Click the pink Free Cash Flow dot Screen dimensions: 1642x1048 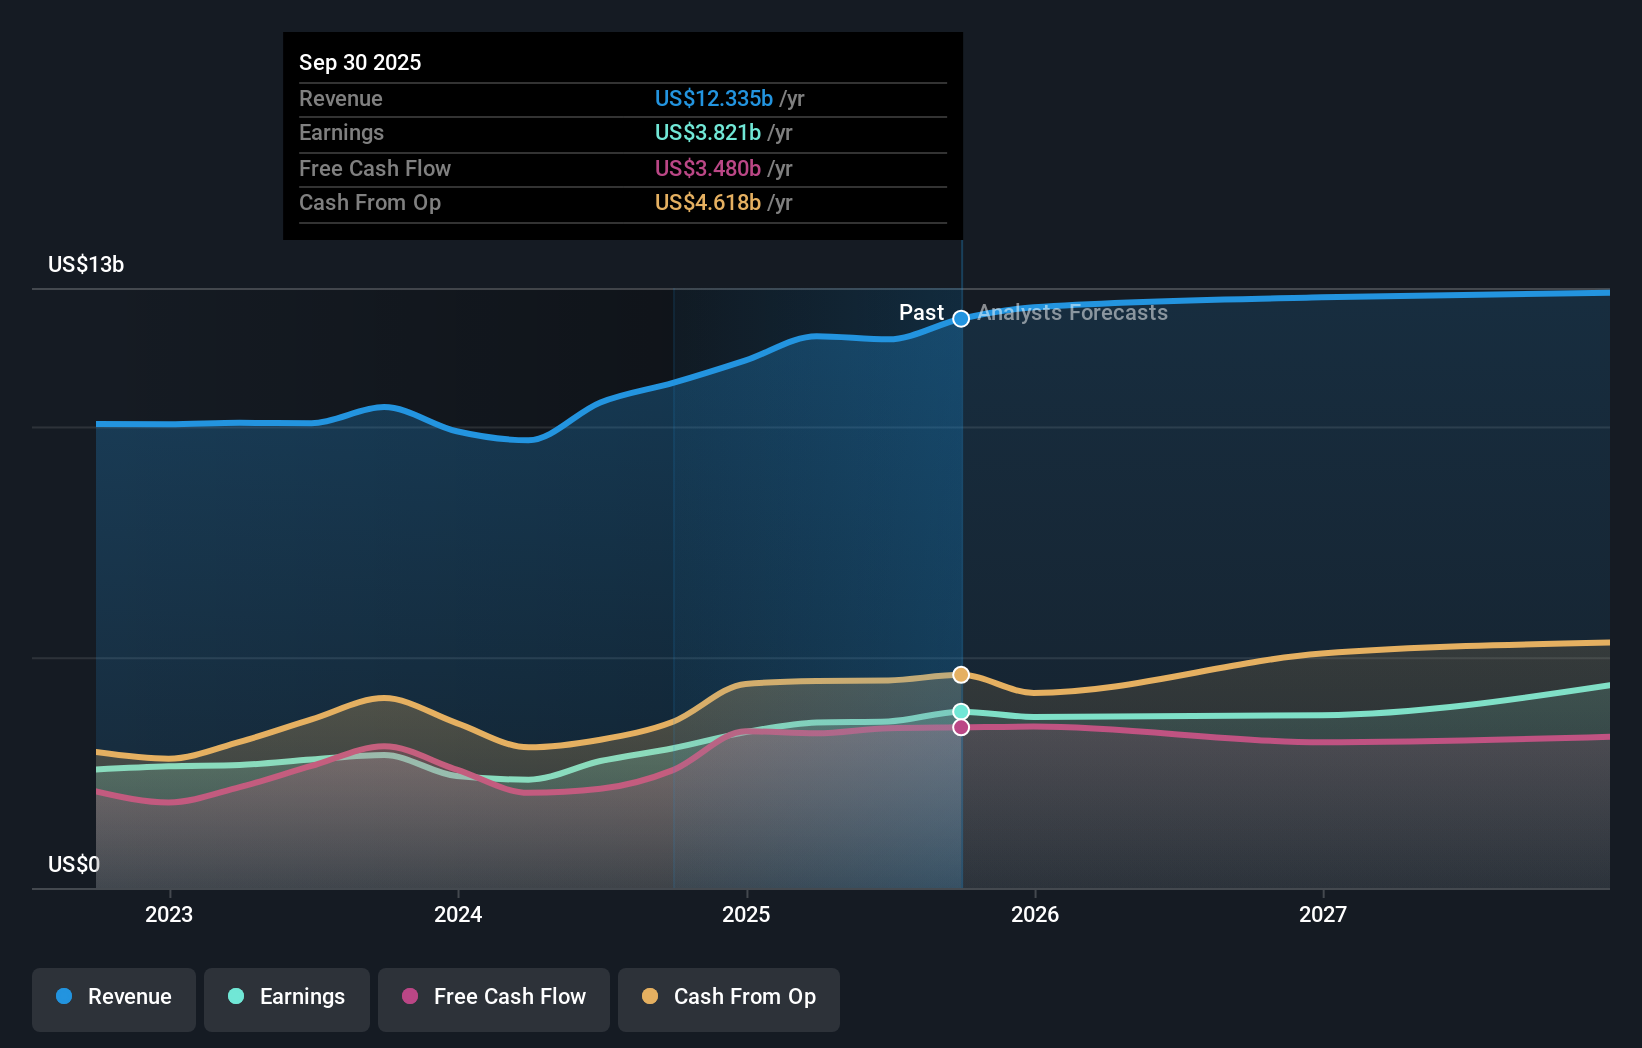pos(410,997)
